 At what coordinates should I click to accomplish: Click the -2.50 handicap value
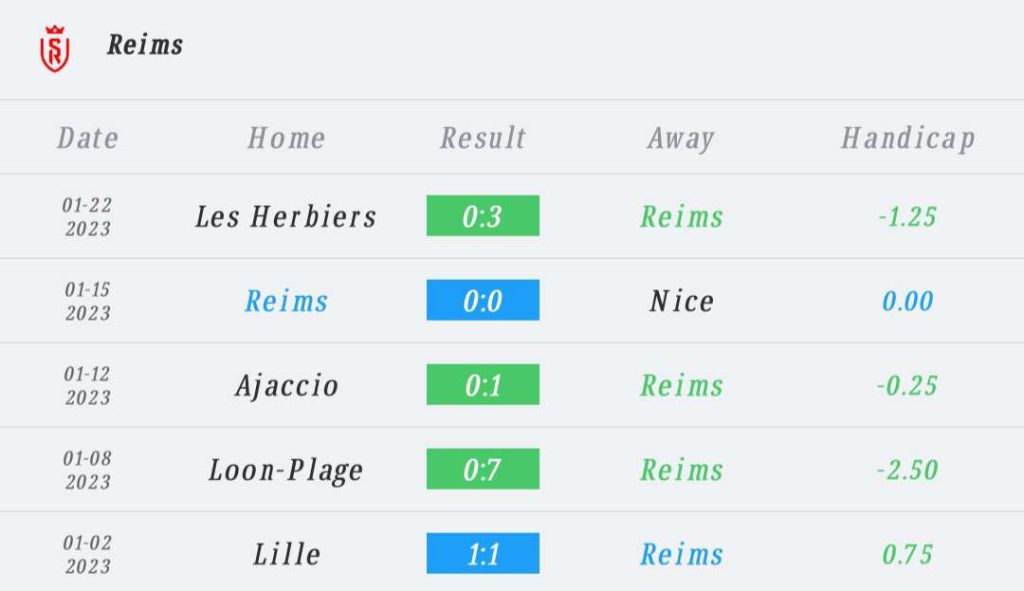click(908, 470)
